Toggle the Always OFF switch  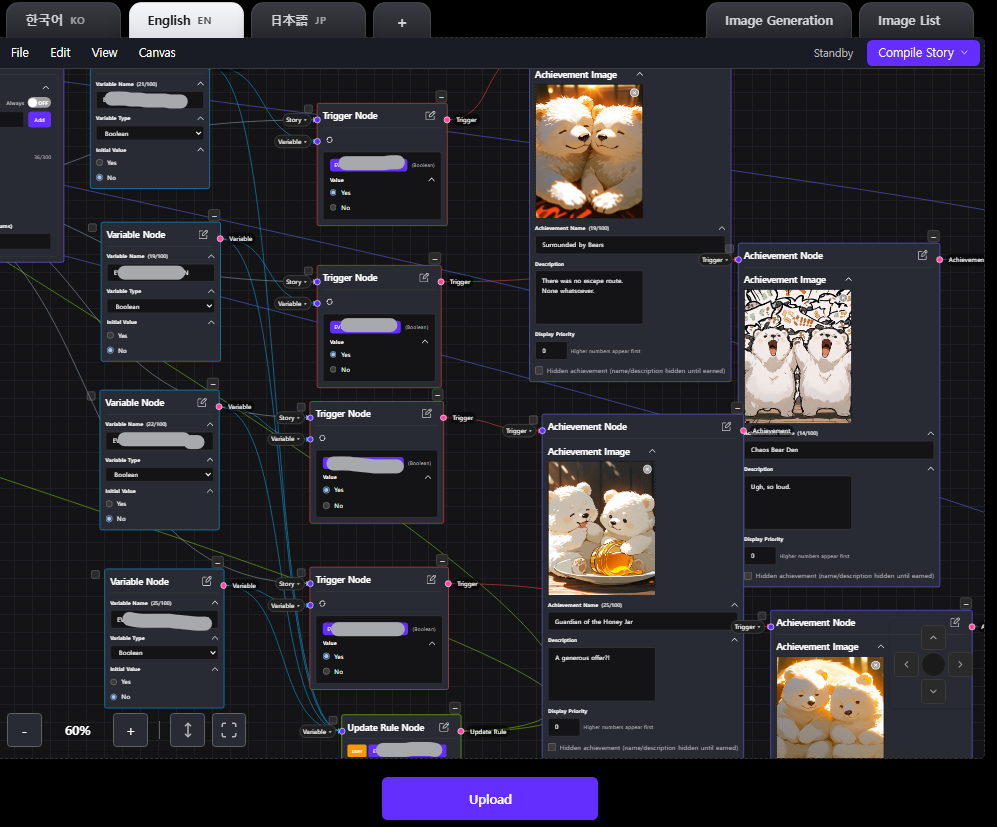pyautogui.click(x=39, y=102)
